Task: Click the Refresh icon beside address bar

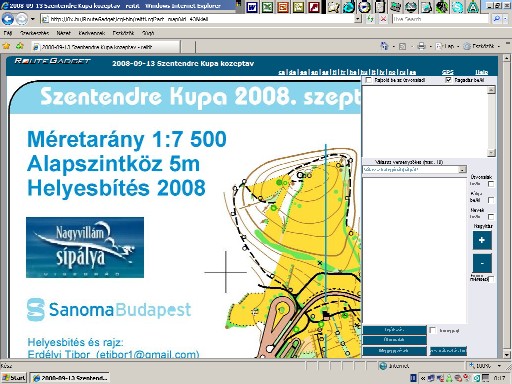Action: tap(370, 19)
